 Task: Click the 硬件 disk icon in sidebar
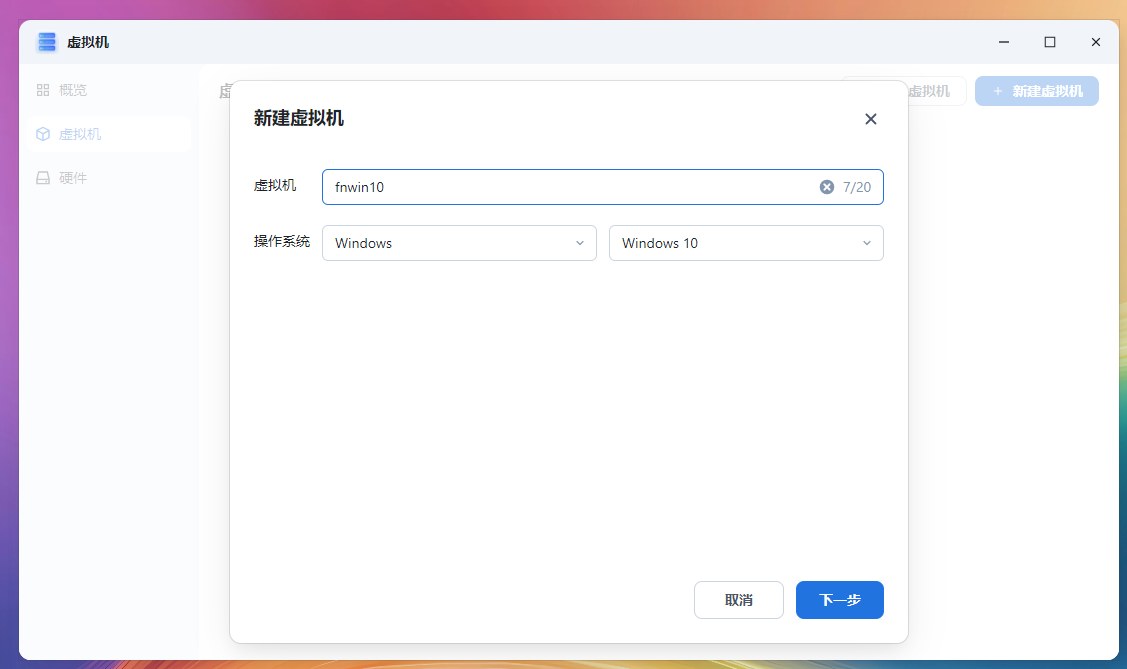[43, 177]
